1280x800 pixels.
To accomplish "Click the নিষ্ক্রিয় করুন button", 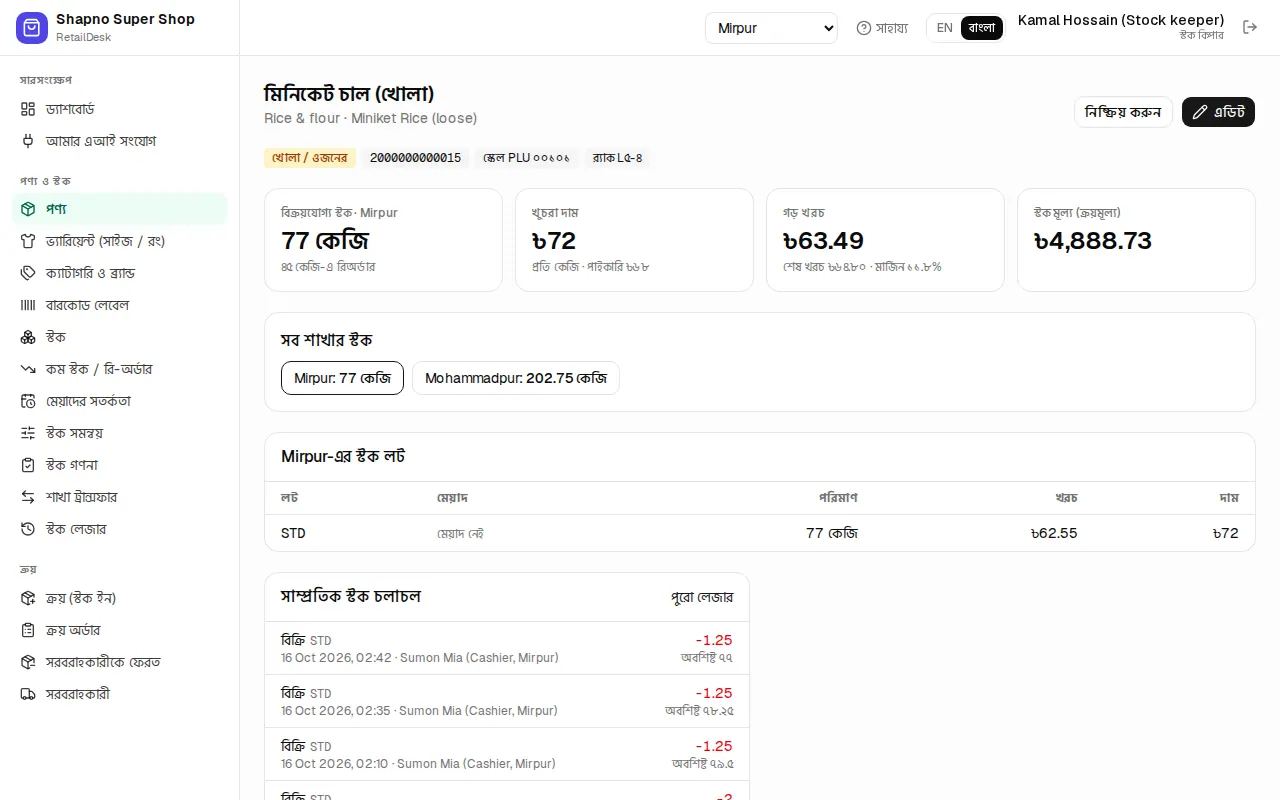I will tap(1123, 112).
